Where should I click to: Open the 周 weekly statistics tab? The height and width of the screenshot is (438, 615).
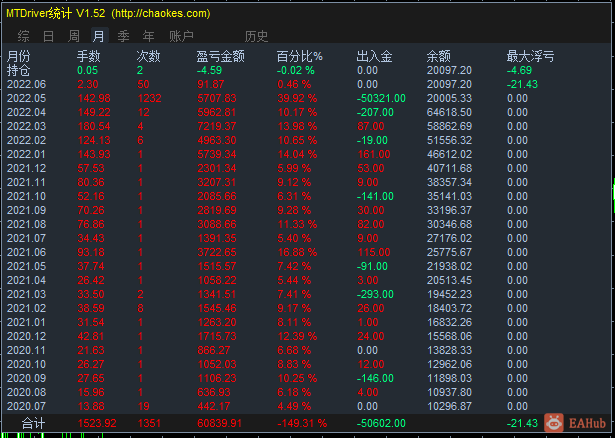point(74,36)
